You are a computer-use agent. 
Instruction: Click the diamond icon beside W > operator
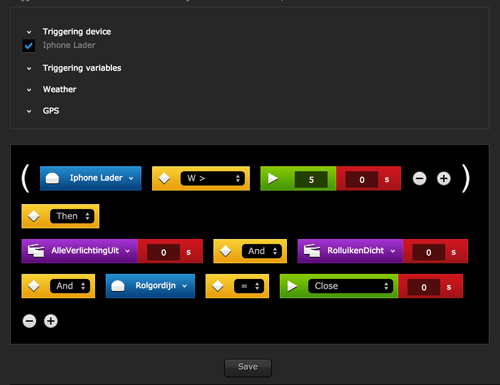(x=164, y=178)
